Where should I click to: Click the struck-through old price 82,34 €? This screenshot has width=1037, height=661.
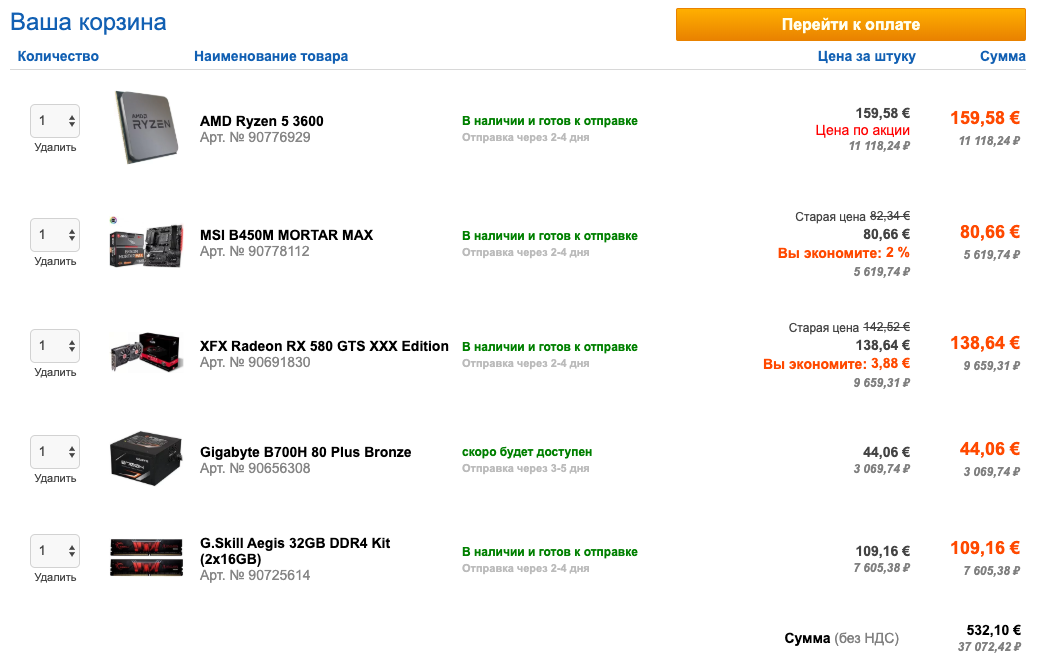890,216
